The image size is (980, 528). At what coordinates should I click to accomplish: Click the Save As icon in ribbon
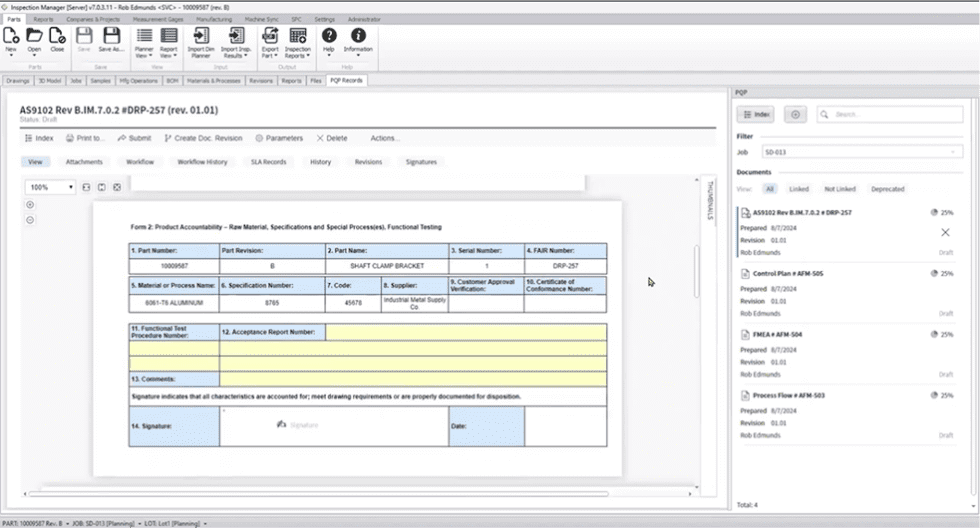(x=111, y=37)
